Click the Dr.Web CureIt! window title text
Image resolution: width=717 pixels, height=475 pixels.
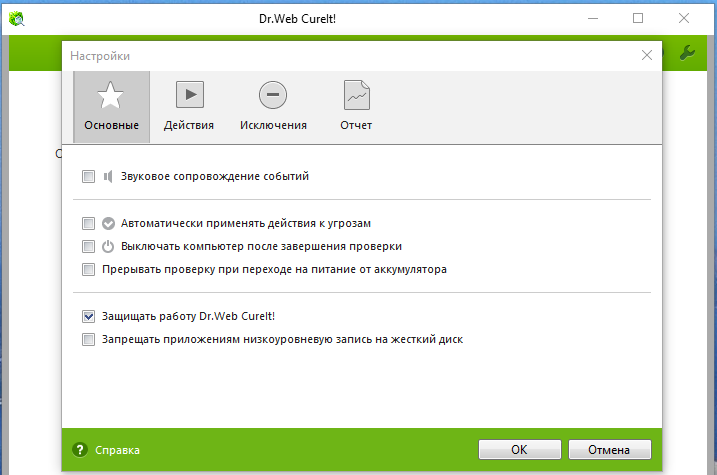pos(297,19)
